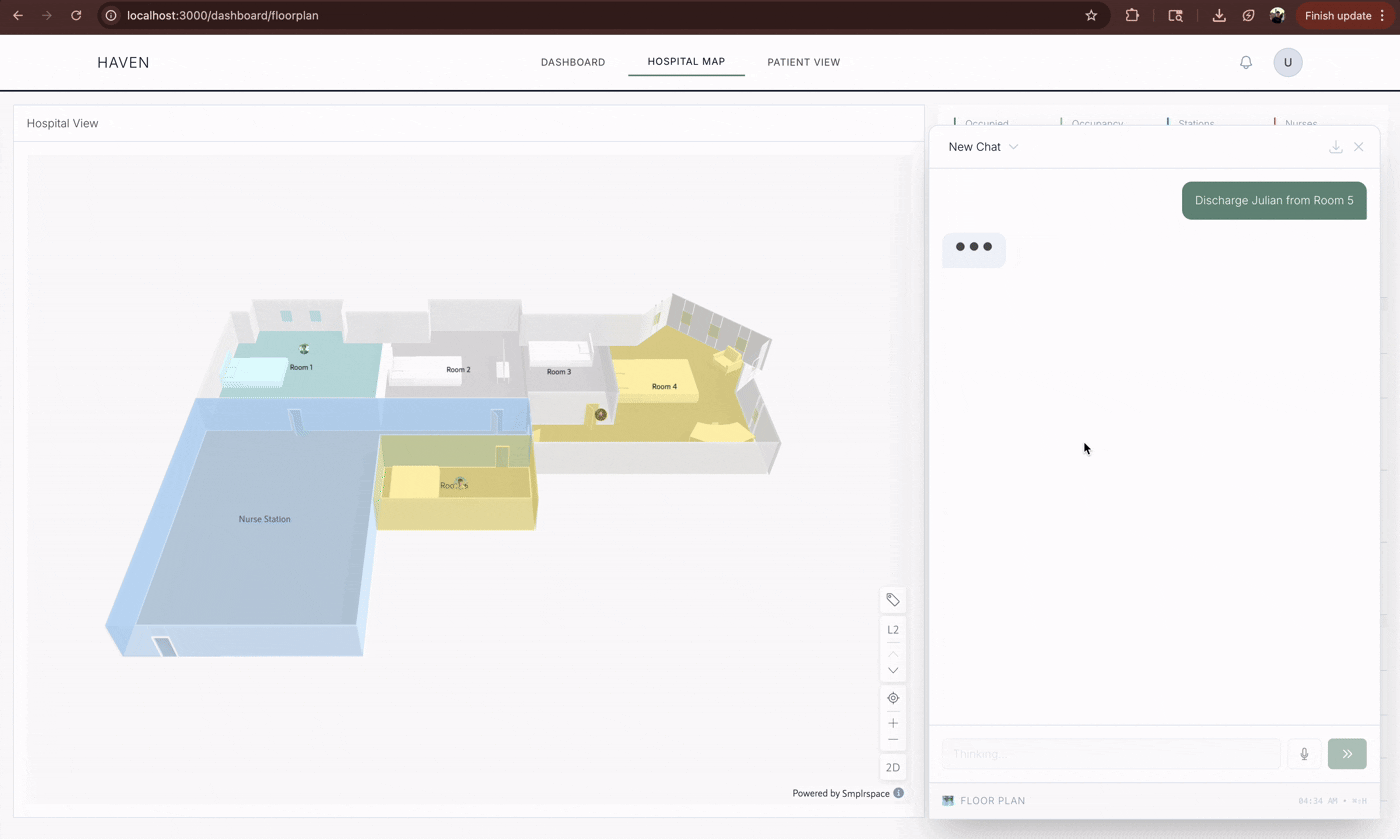
Task: Click the Smplrspace info icon
Action: (899, 793)
